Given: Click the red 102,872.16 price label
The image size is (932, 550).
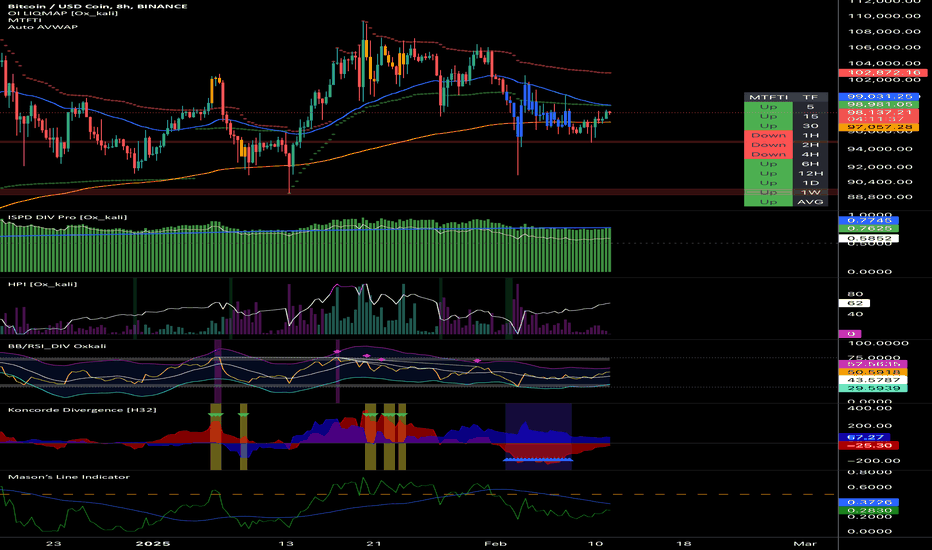Looking at the screenshot, I should pyautogui.click(x=883, y=73).
